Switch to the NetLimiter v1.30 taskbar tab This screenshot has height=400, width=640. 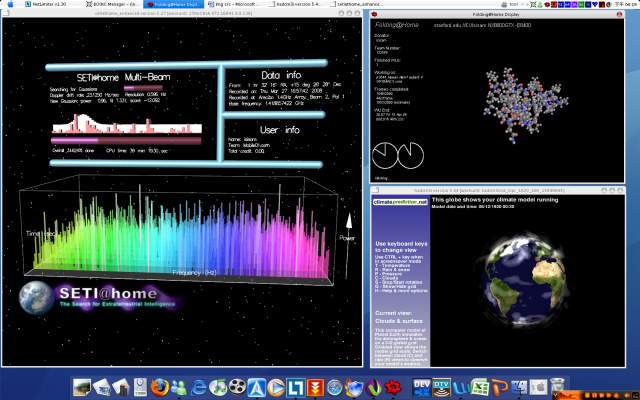point(49,4)
